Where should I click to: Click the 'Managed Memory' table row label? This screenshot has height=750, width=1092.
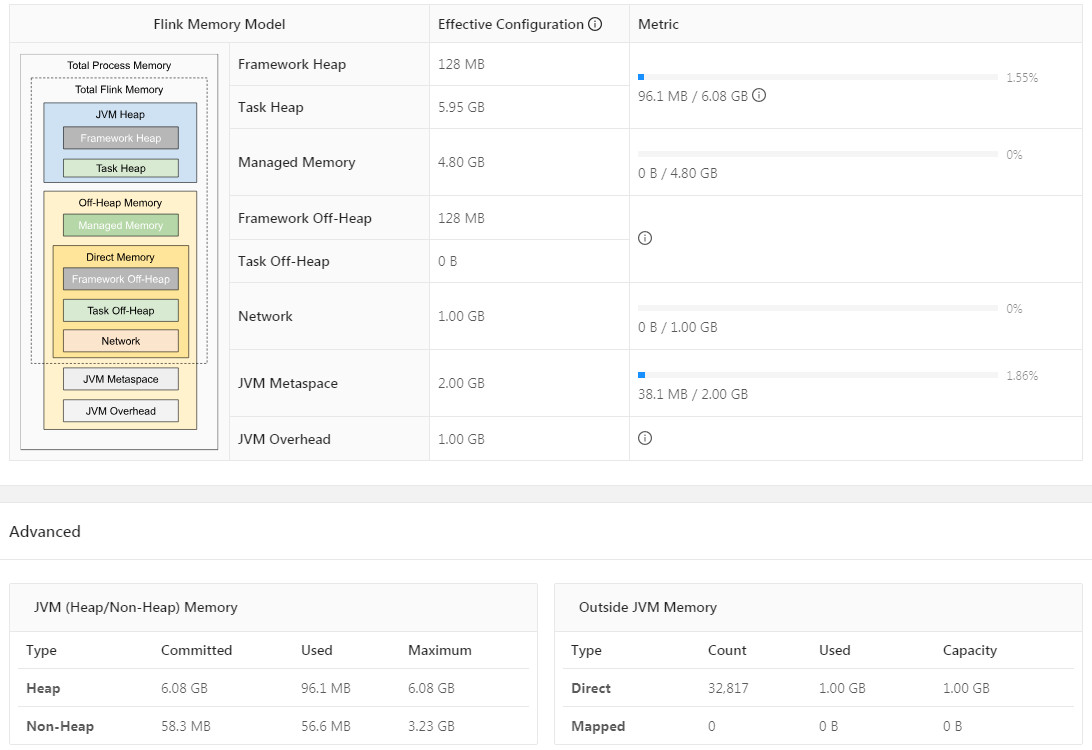[x=297, y=162]
